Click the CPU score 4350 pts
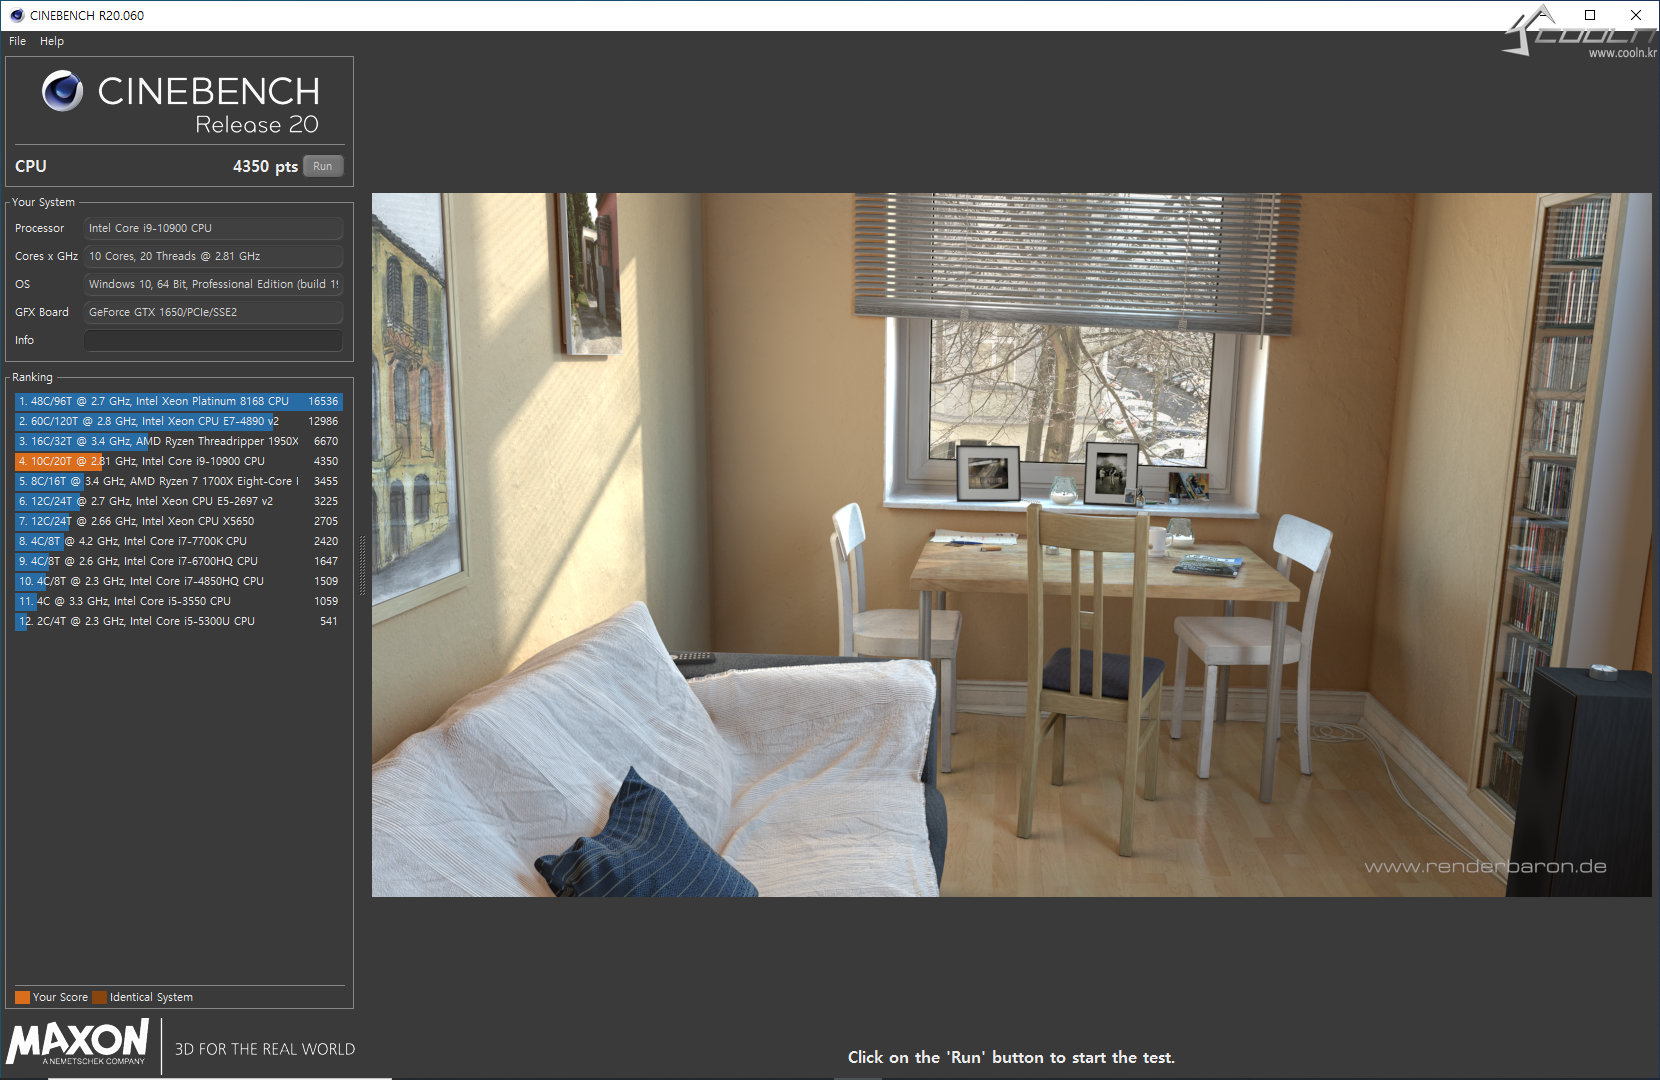Viewport: 1660px width, 1080px height. coord(265,166)
